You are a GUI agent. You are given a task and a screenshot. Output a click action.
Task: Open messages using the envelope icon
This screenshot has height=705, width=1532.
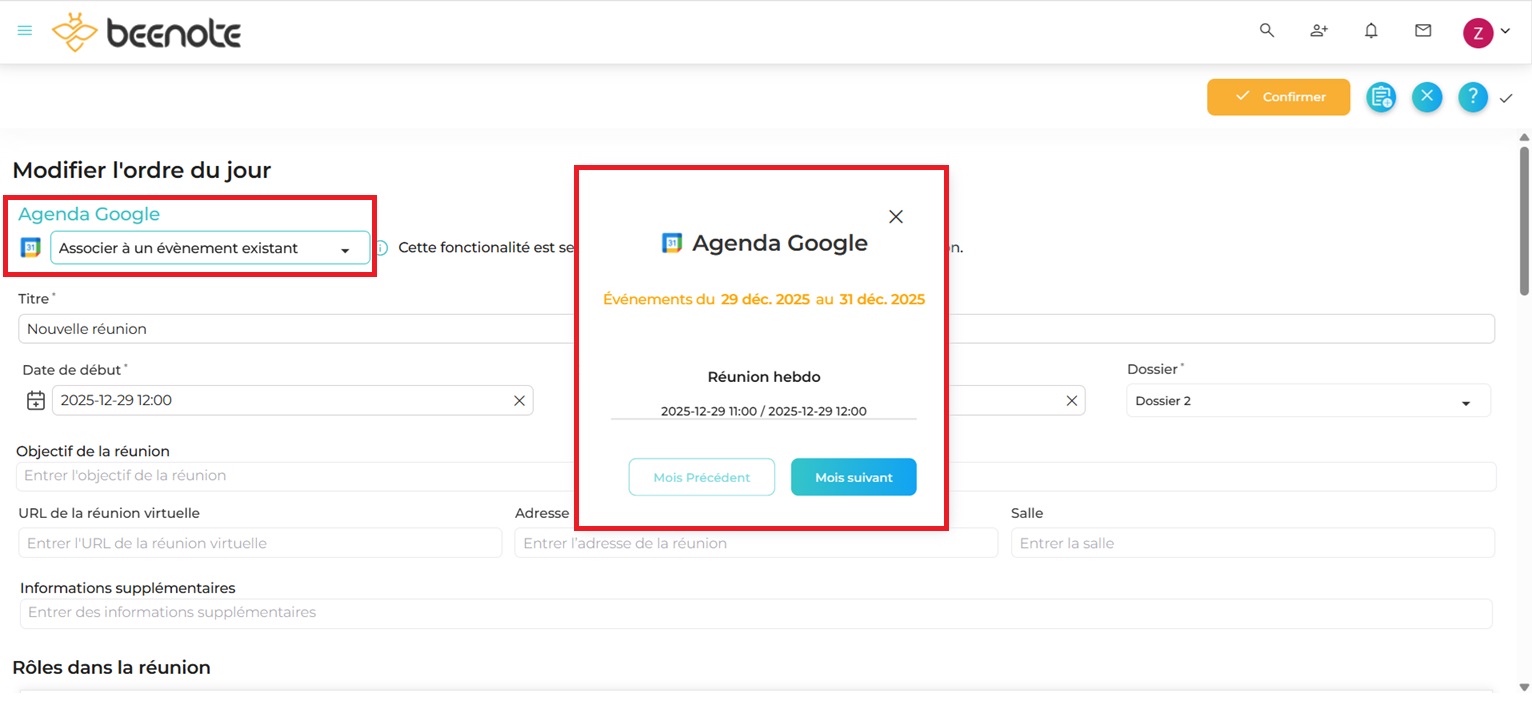pos(1423,31)
